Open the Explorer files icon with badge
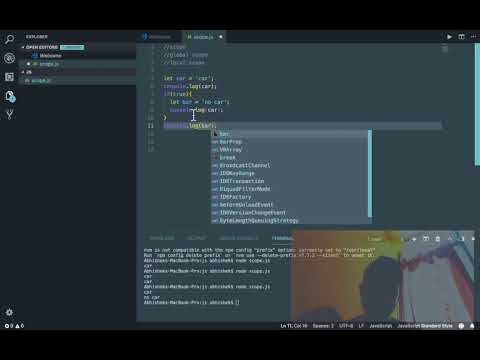Screen dimensions: 480x360 pos(10,96)
